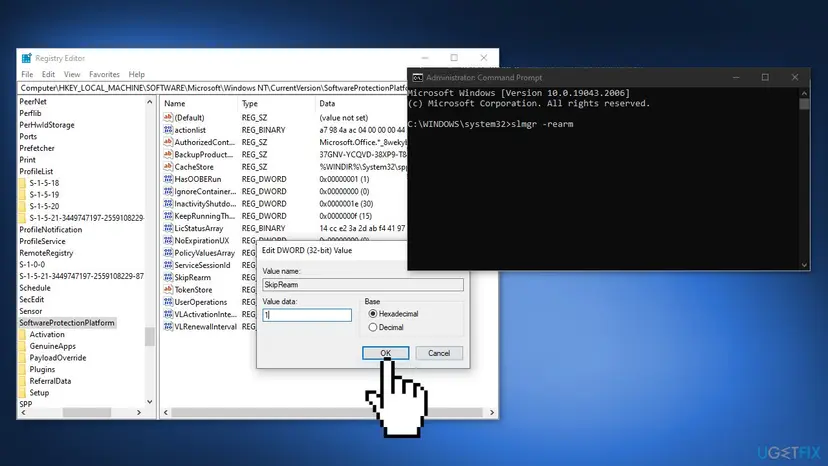Click the S-1-5-18 folder icon

(x=22, y=183)
